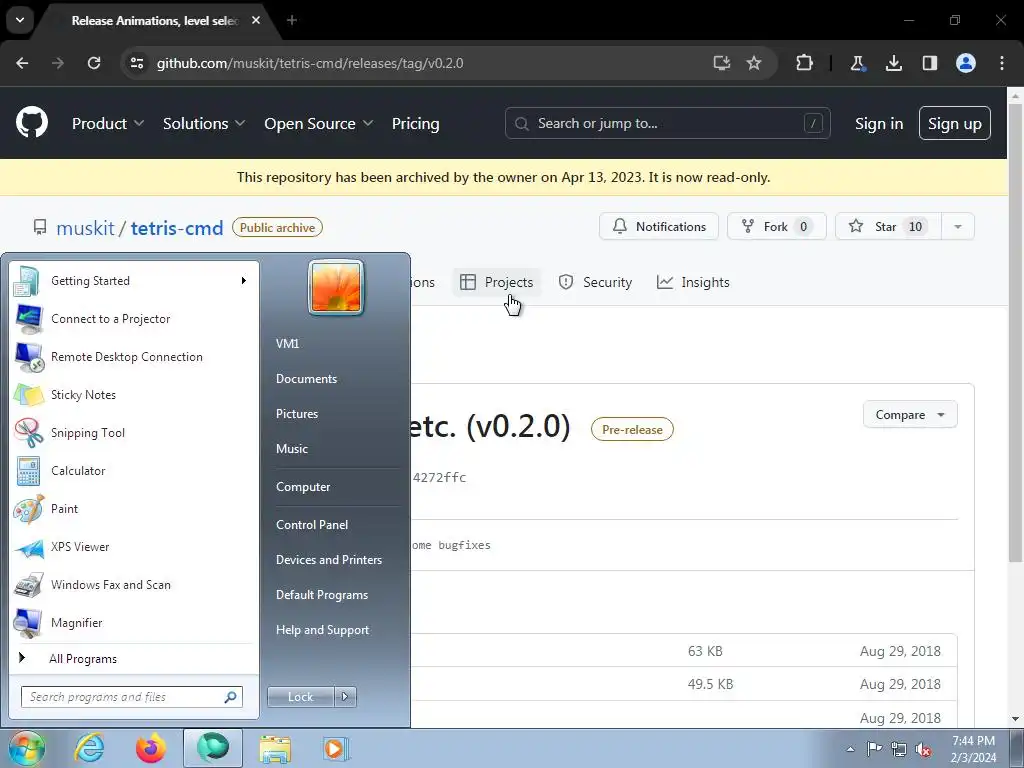Open Windows Explorer folder on taskbar
Screen dimensions: 1024x768
[275, 749]
